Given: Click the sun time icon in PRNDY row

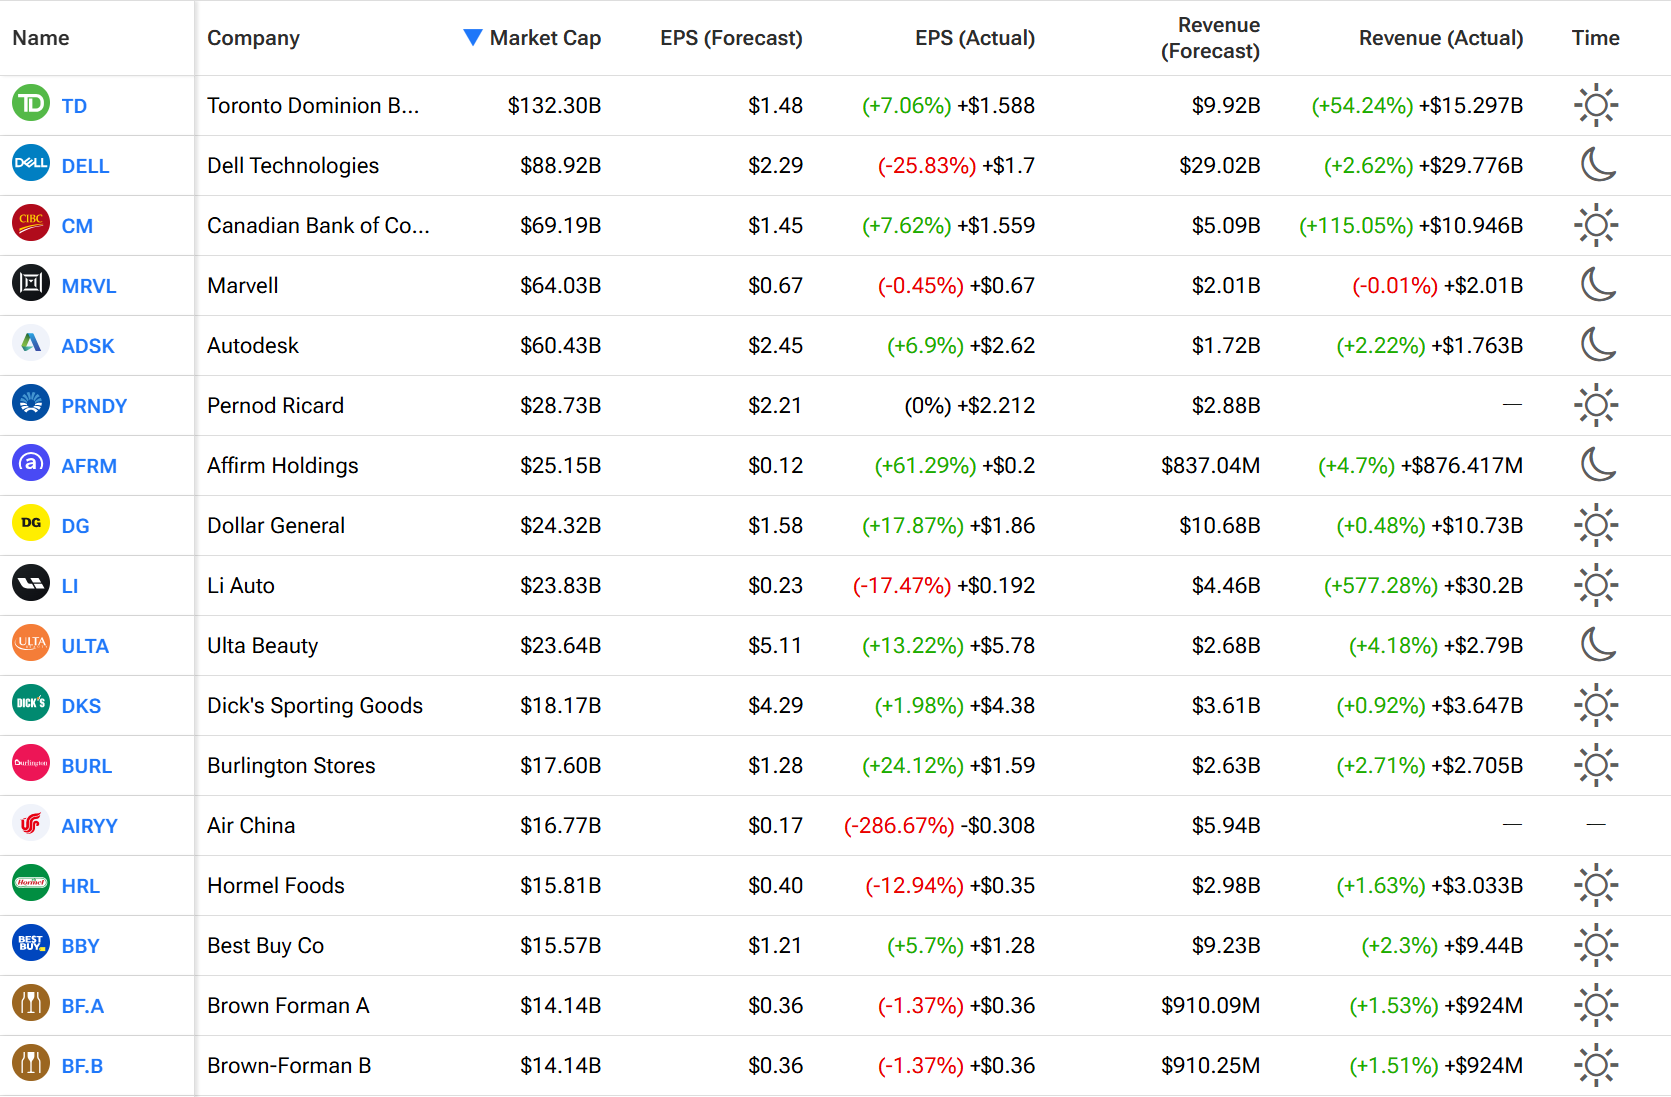Looking at the screenshot, I should pyautogui.click(x=1596, y=405).
